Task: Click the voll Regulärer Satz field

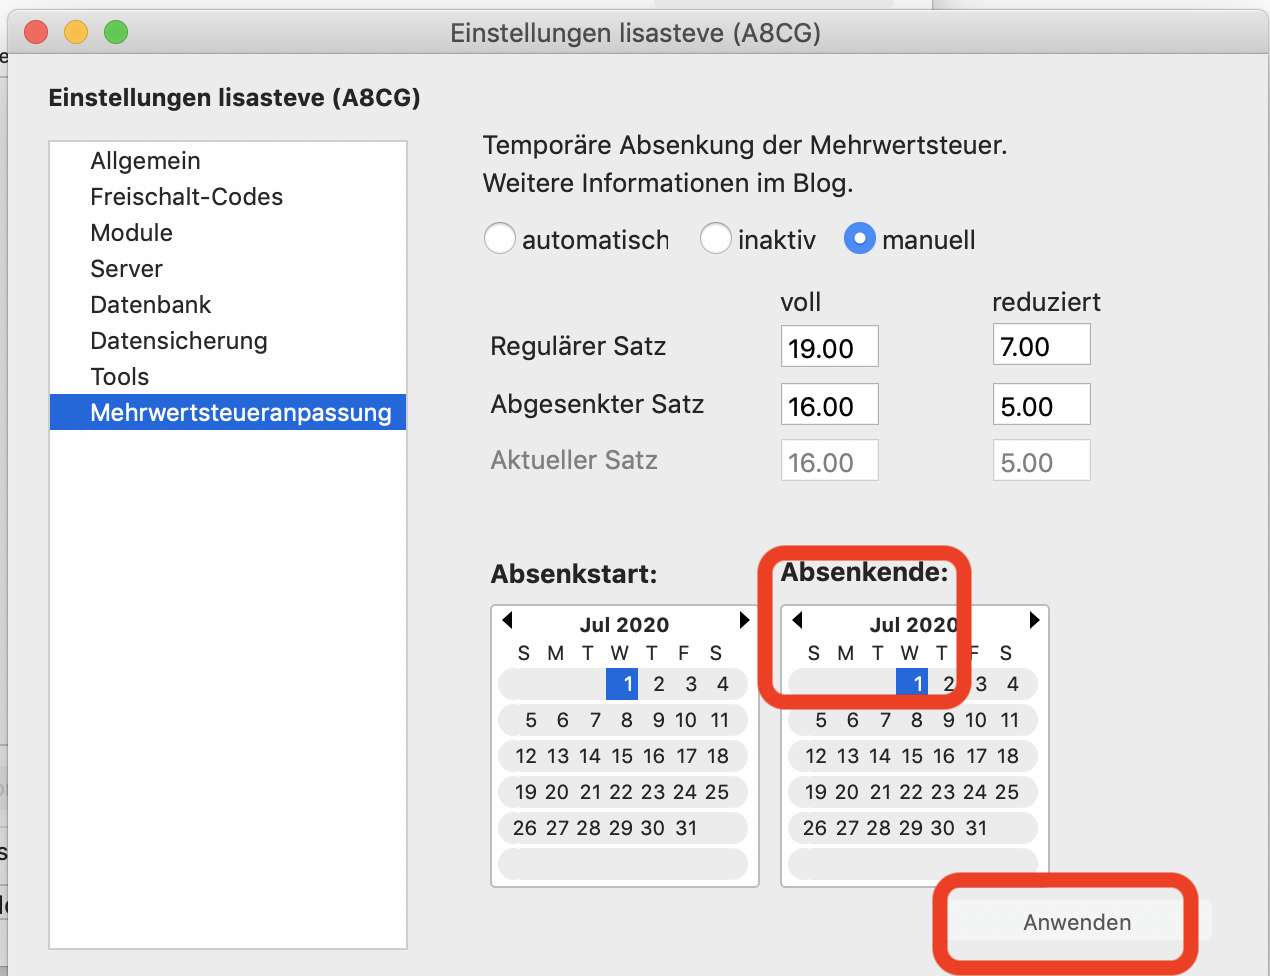Action: tap(829, 347)
